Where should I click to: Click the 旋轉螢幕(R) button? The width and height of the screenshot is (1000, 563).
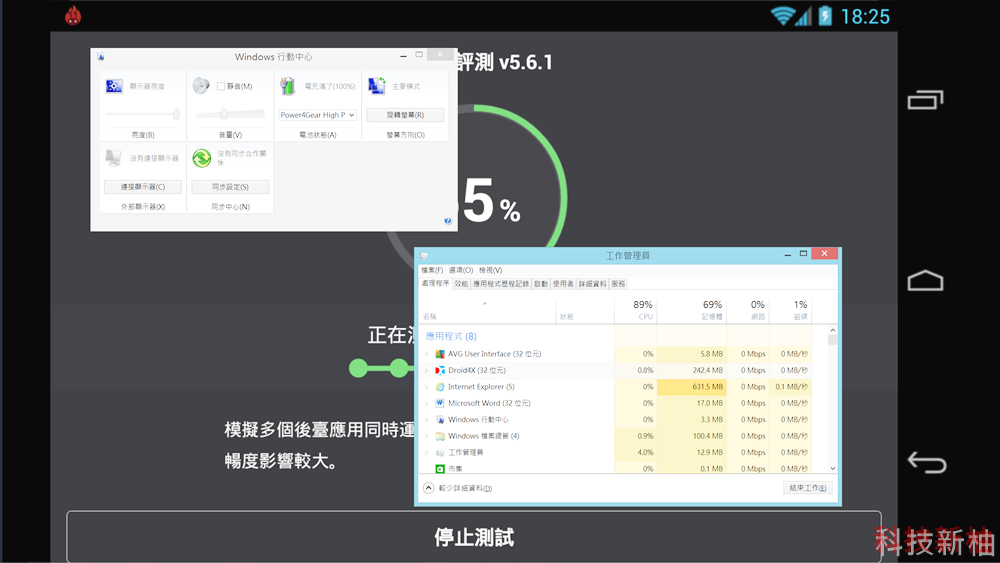(x=405, y=115)
